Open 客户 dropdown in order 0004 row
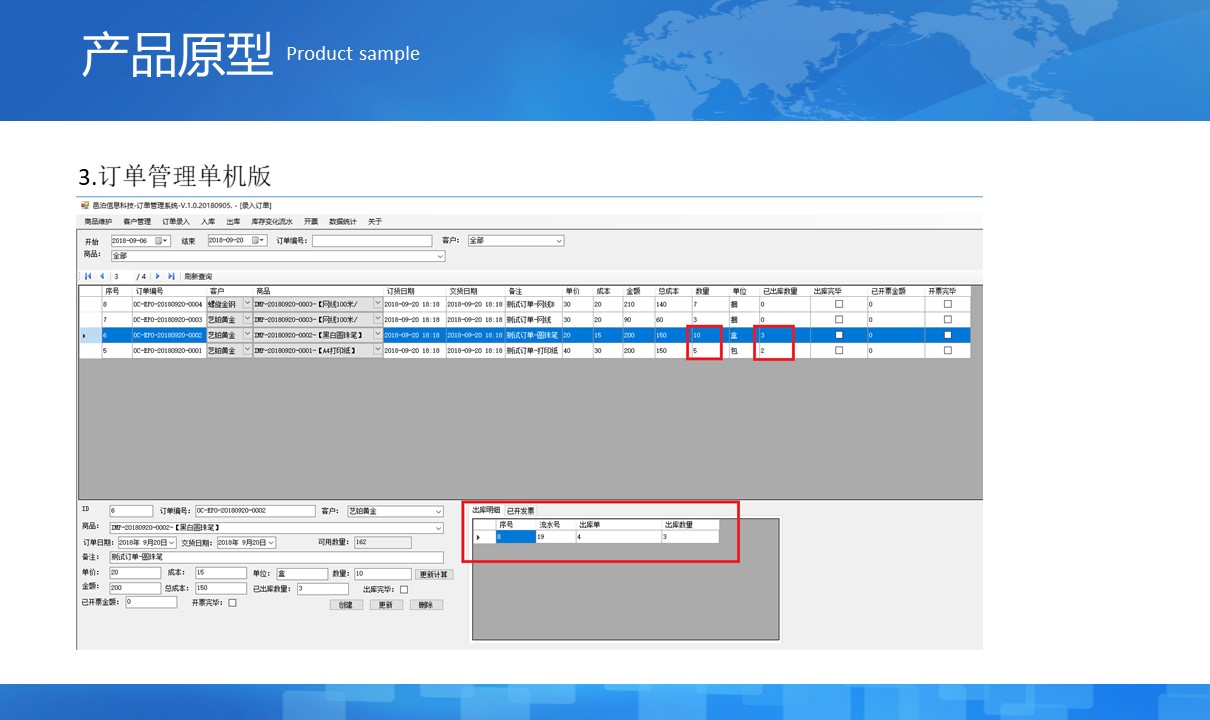 point(247,304)
